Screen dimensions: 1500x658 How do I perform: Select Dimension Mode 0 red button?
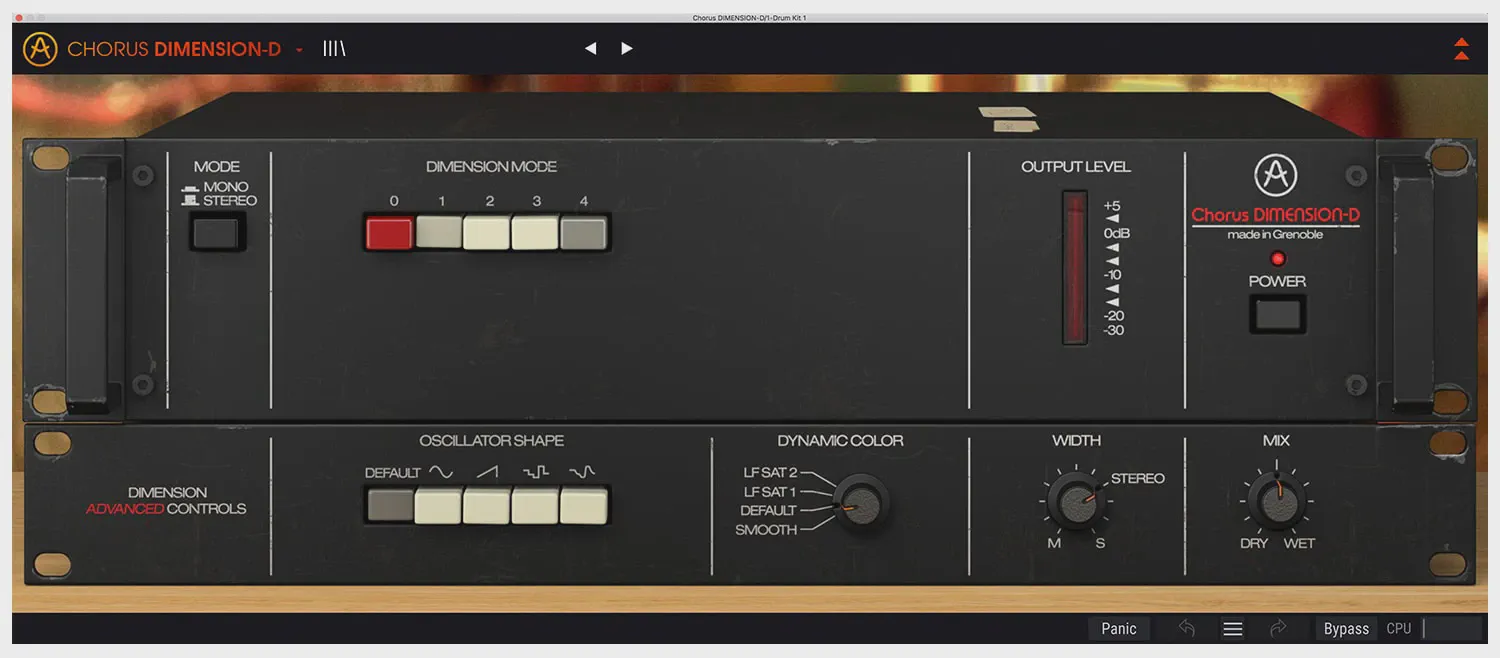389,233
